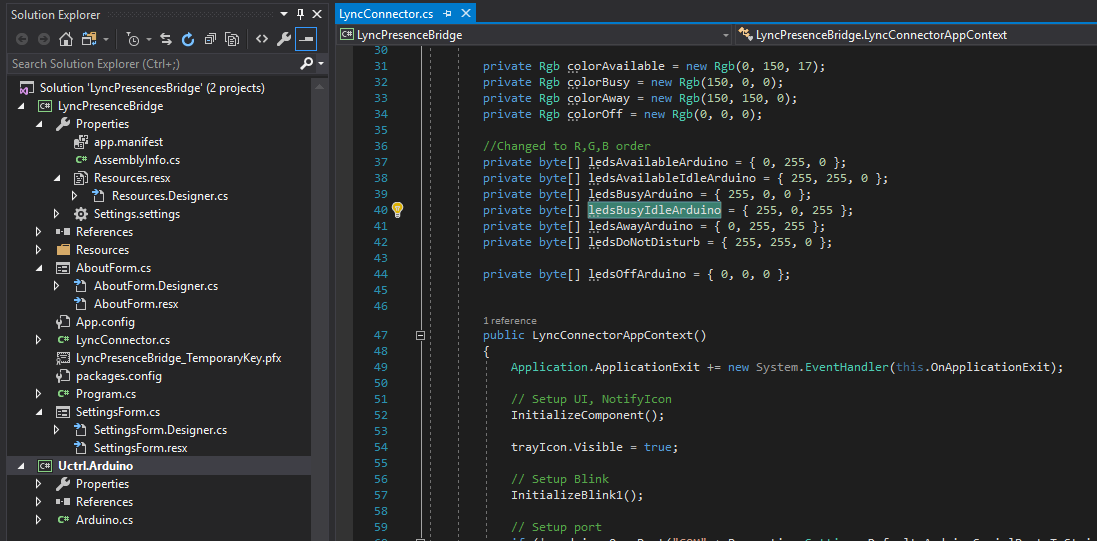Collapse the LyncPresenceBridge project node
The width and height of the screenshot is (1097, 541).
click(21, 106)
